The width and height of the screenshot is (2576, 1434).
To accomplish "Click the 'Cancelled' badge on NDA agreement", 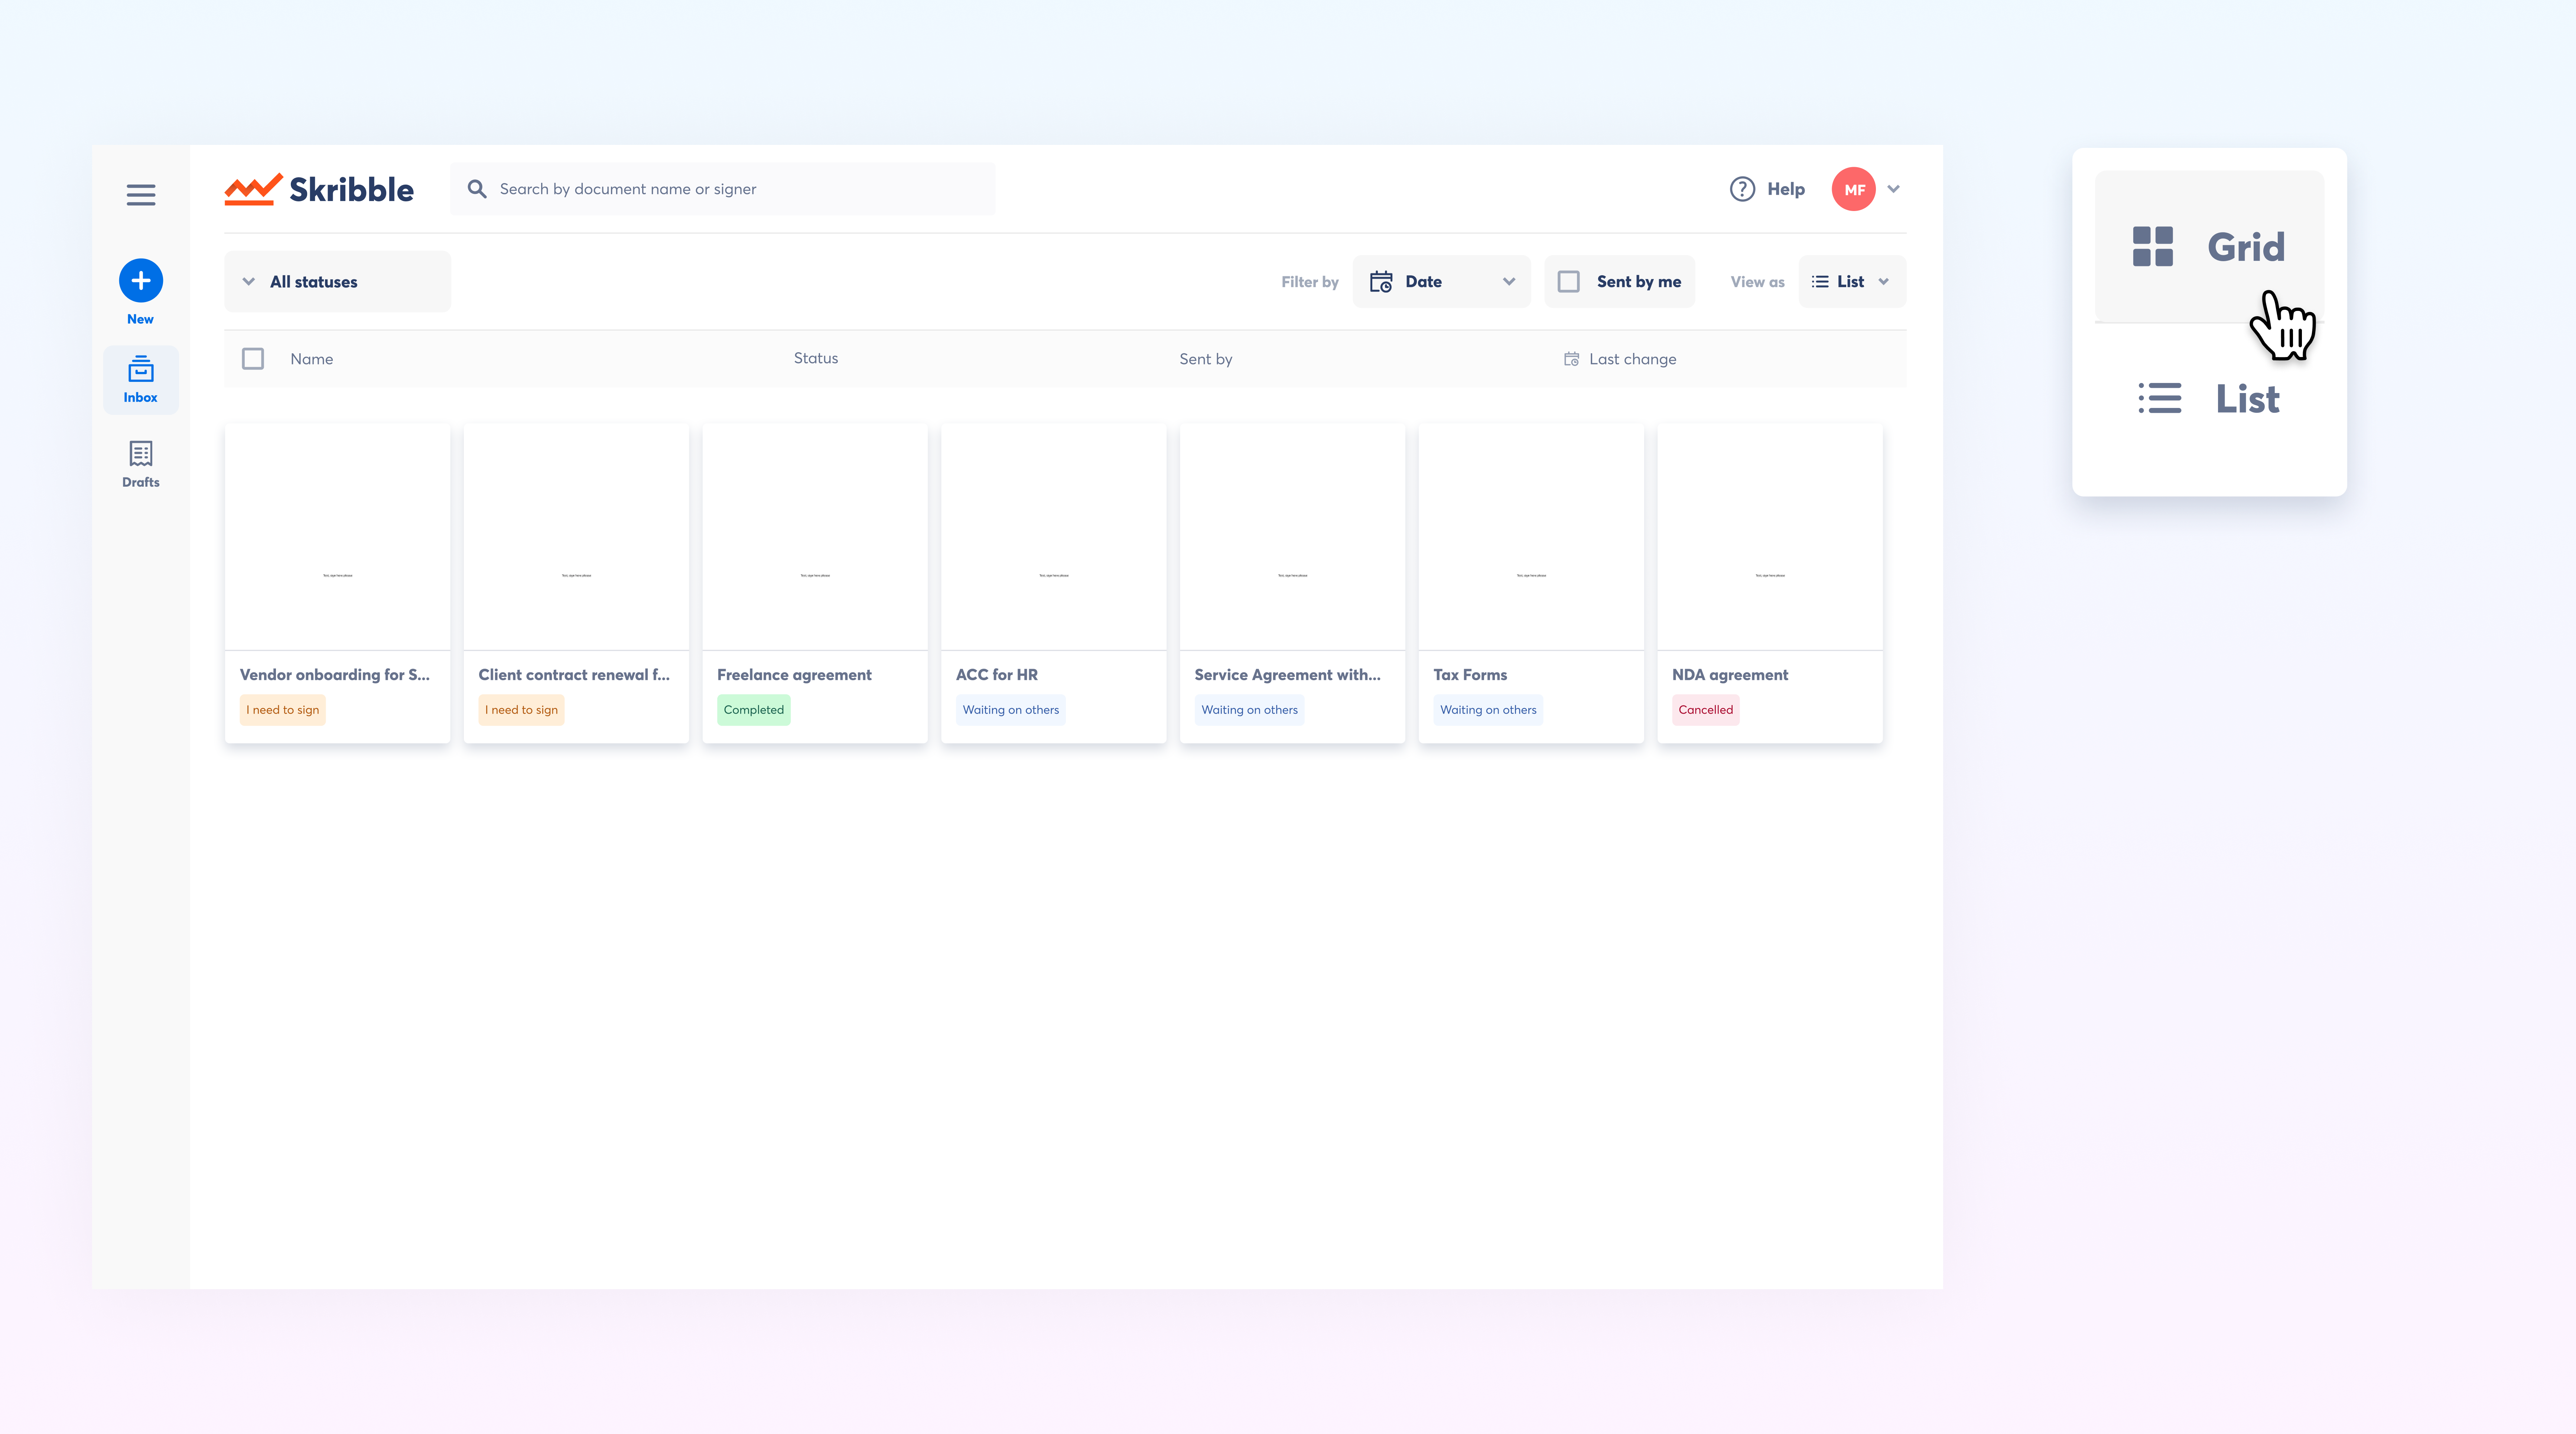I will (x=1706, y=710).
